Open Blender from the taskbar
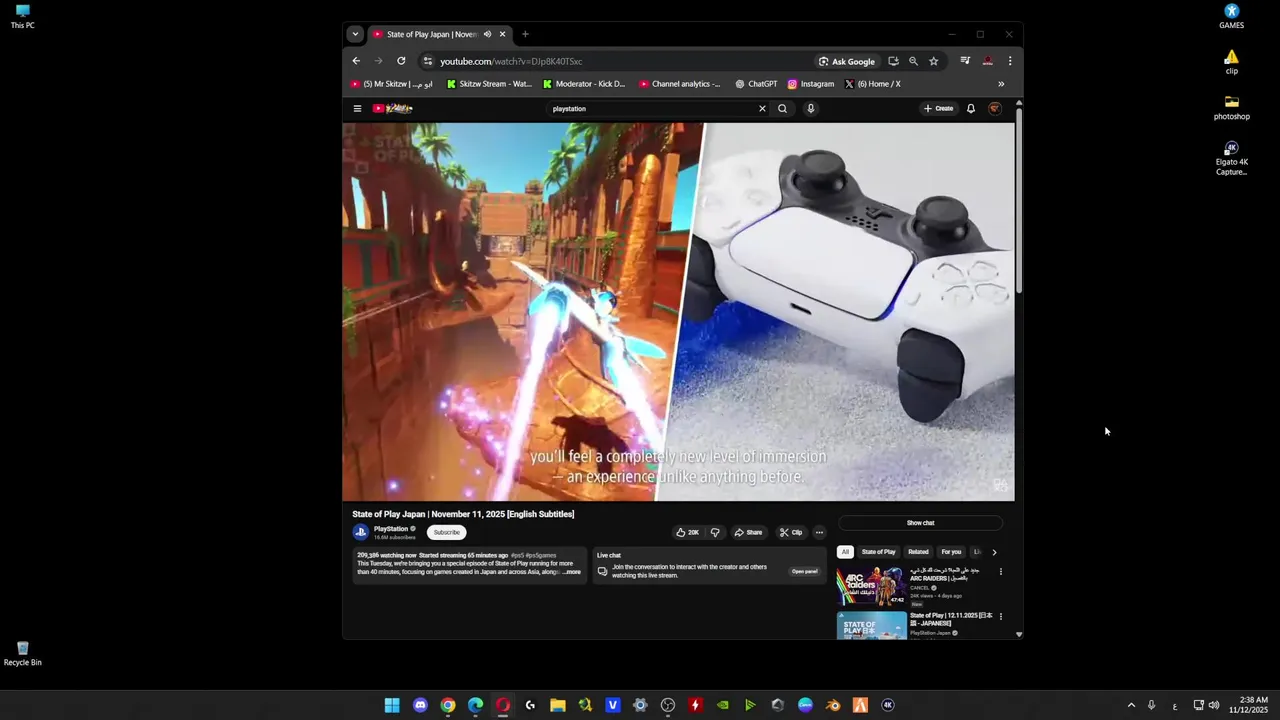This screenshot has width=1280, height=720. (x=833, y=705)
